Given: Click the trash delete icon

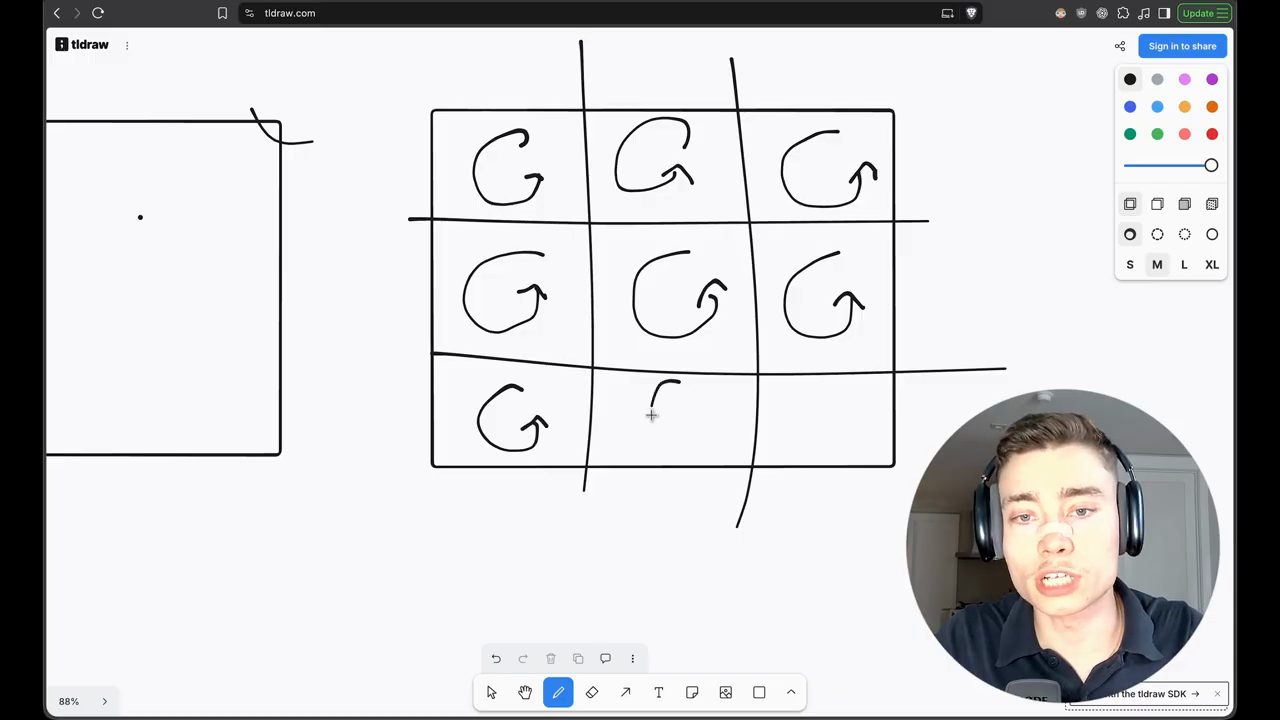Looking at the screenshot, I should (x=551, y=659).
